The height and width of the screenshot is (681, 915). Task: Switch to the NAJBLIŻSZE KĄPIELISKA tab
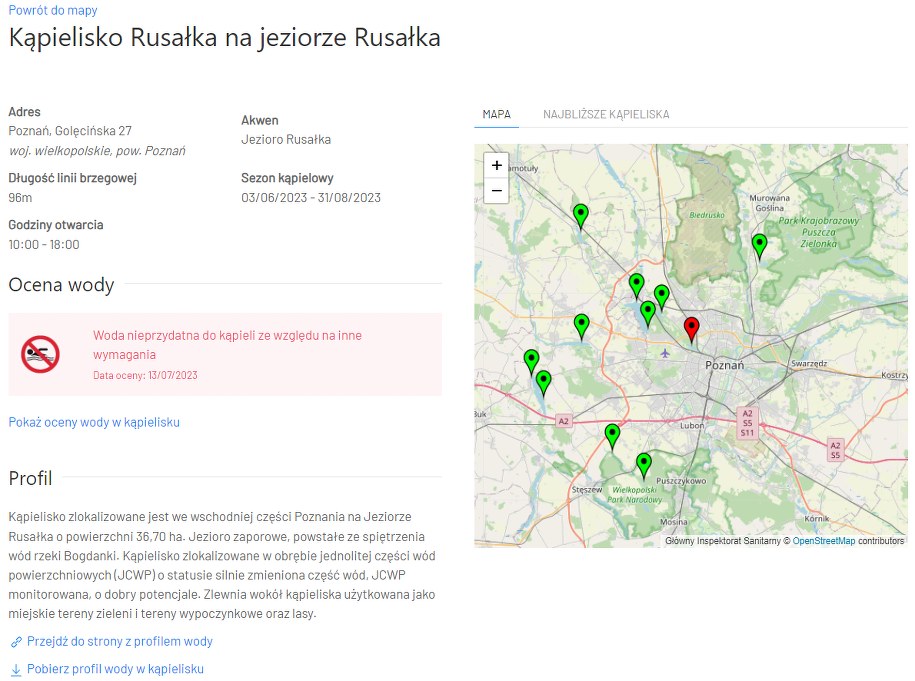(x=605, y=114)
